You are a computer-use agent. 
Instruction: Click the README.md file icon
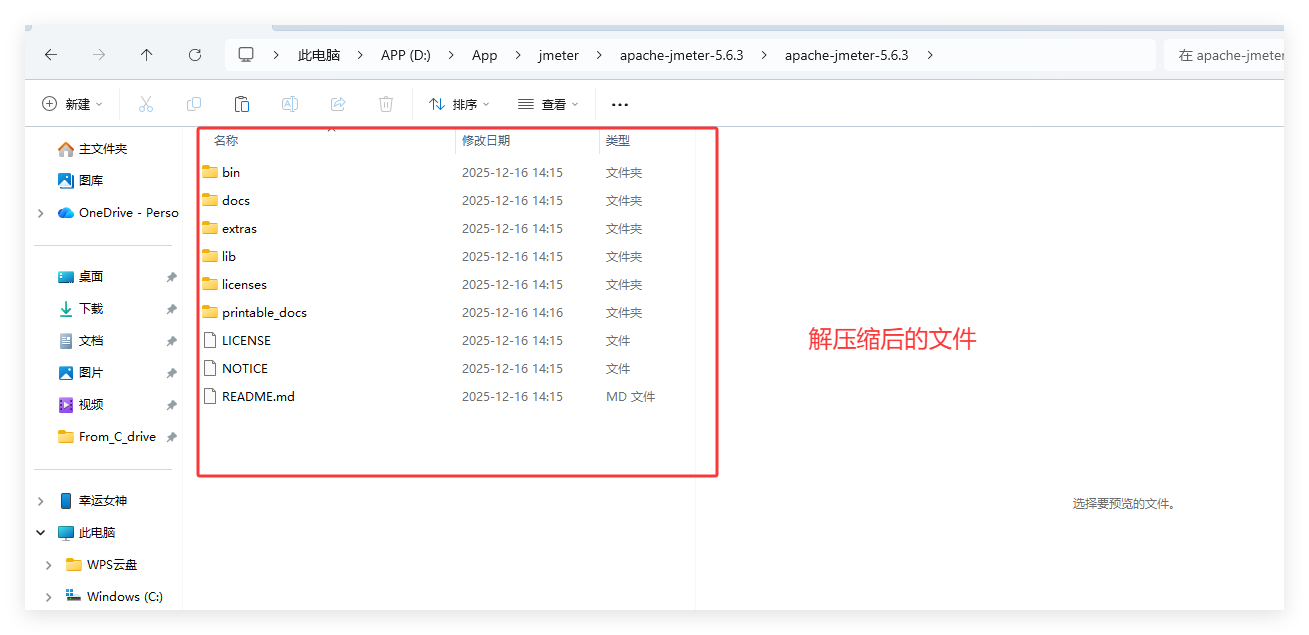(x=210, y=396)
